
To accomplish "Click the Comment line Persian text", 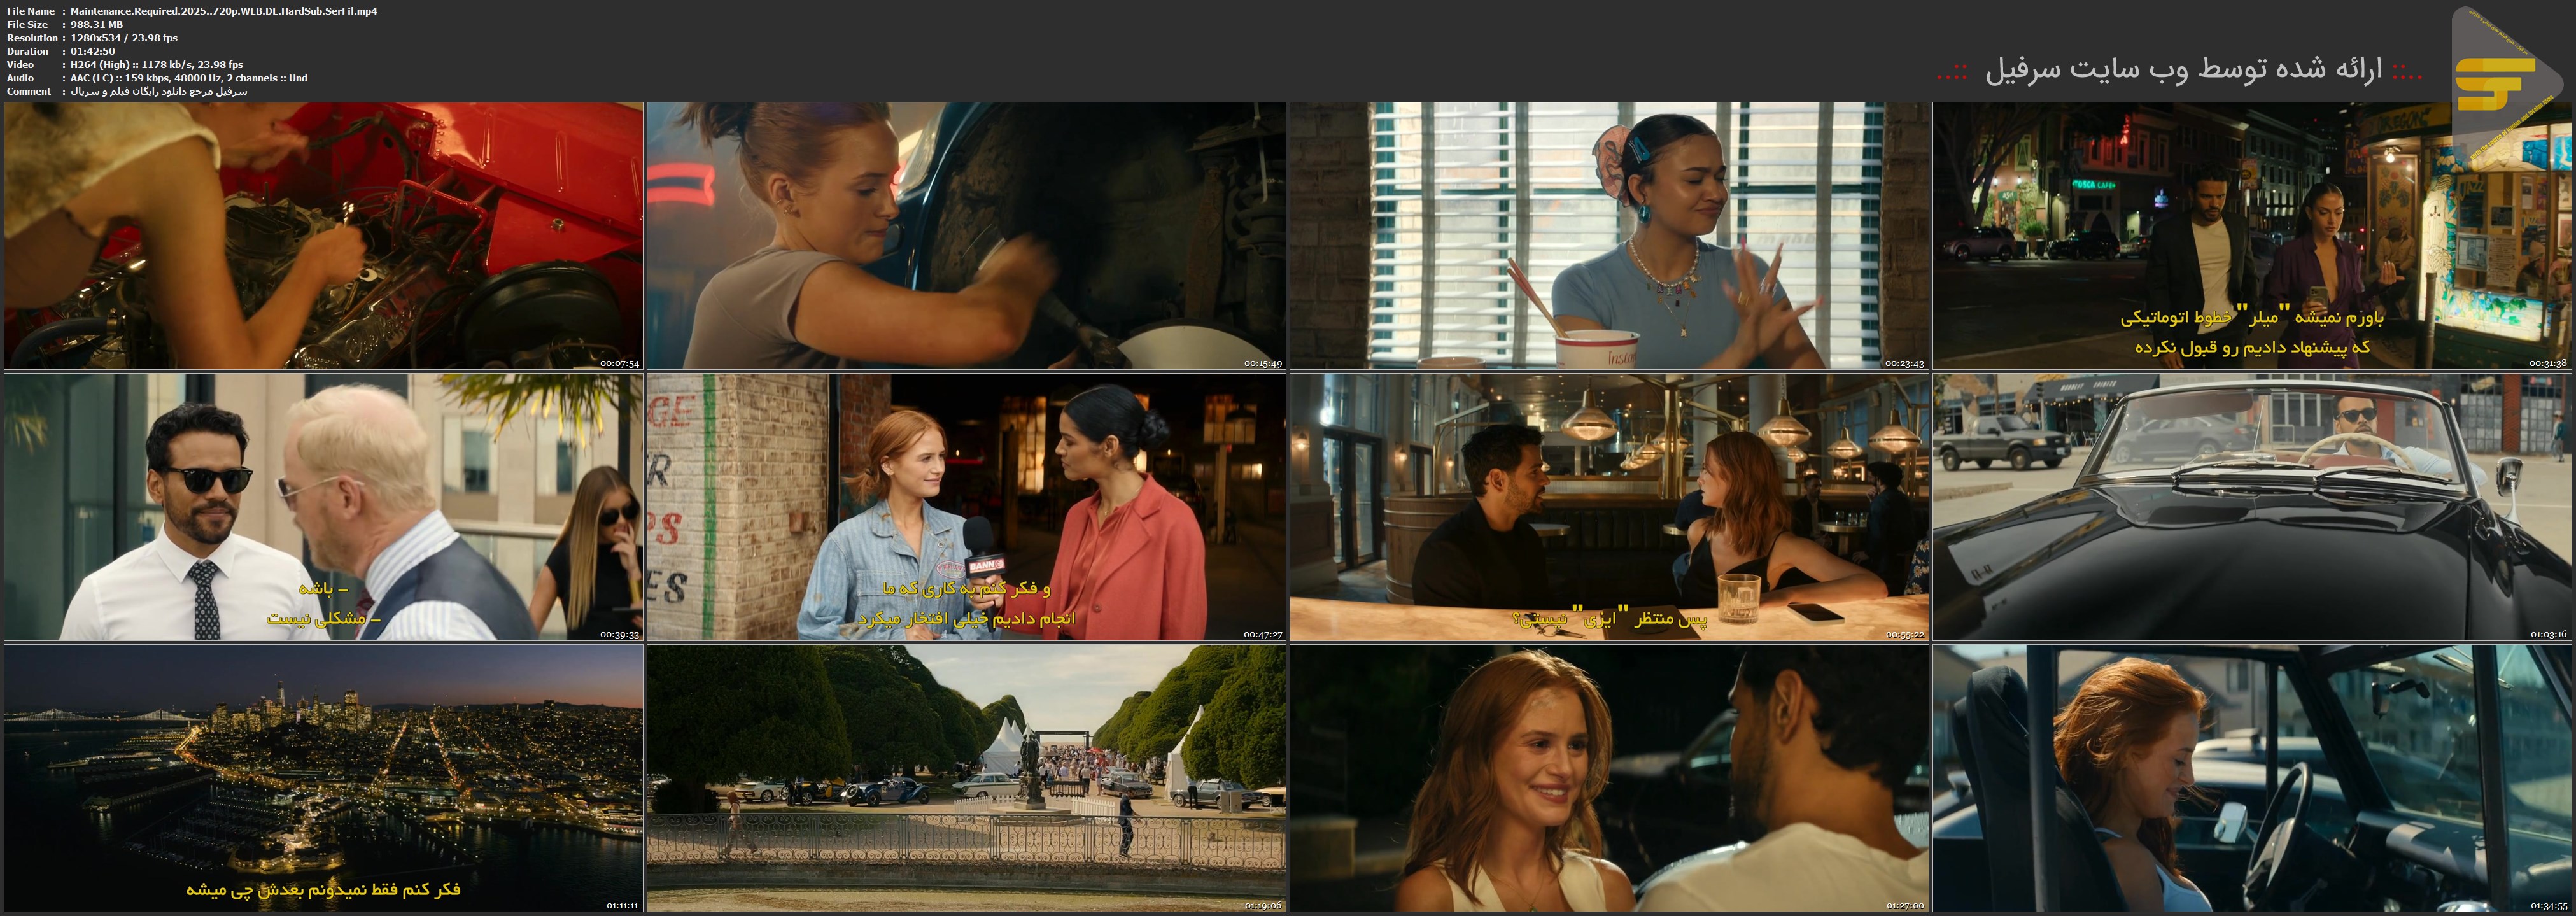I will point(159,91).
